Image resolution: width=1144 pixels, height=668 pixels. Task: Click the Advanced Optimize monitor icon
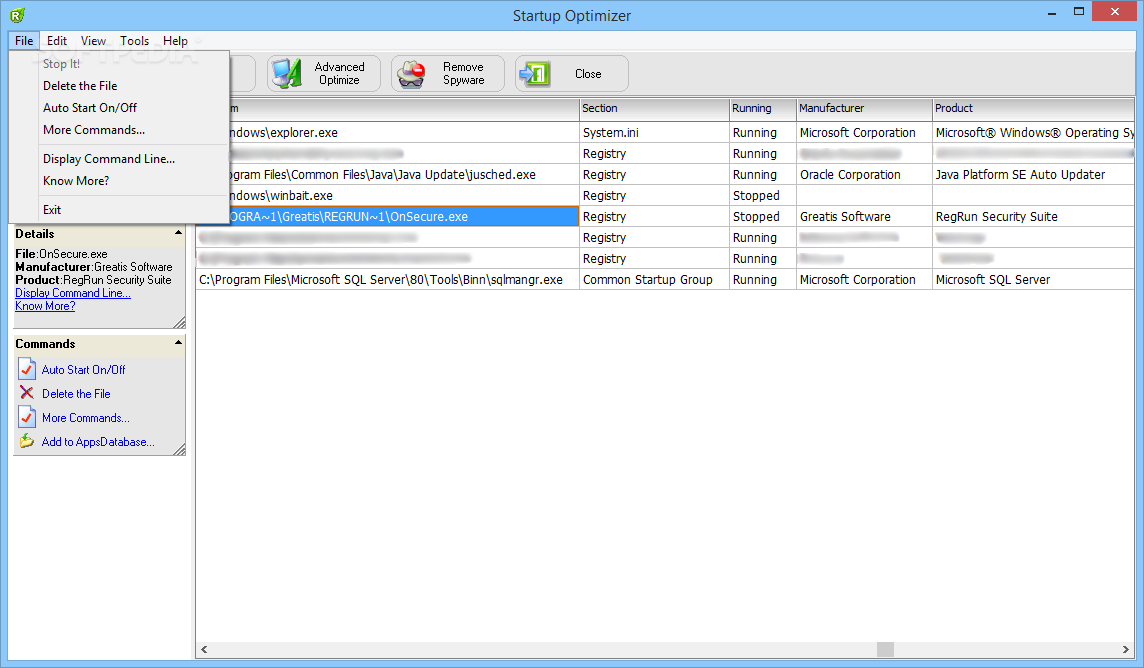tap(286, 74)
